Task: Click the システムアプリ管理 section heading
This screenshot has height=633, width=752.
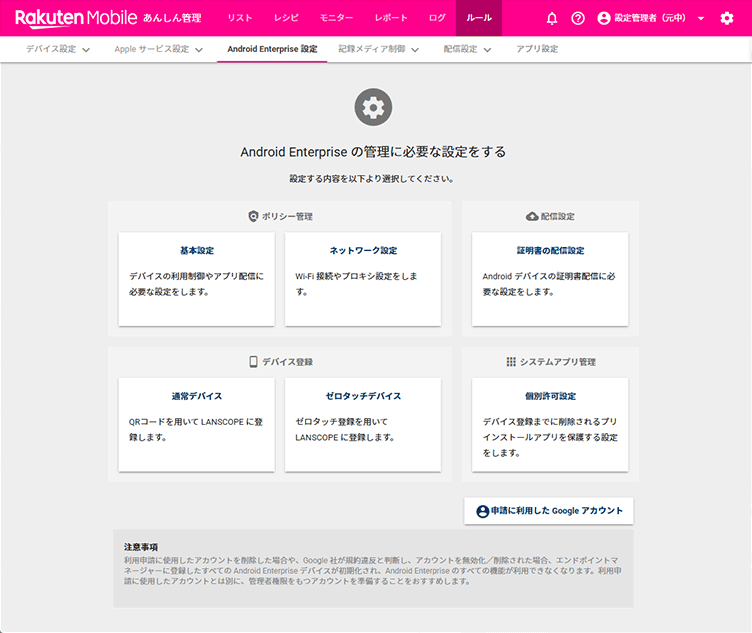Action: 558,362
